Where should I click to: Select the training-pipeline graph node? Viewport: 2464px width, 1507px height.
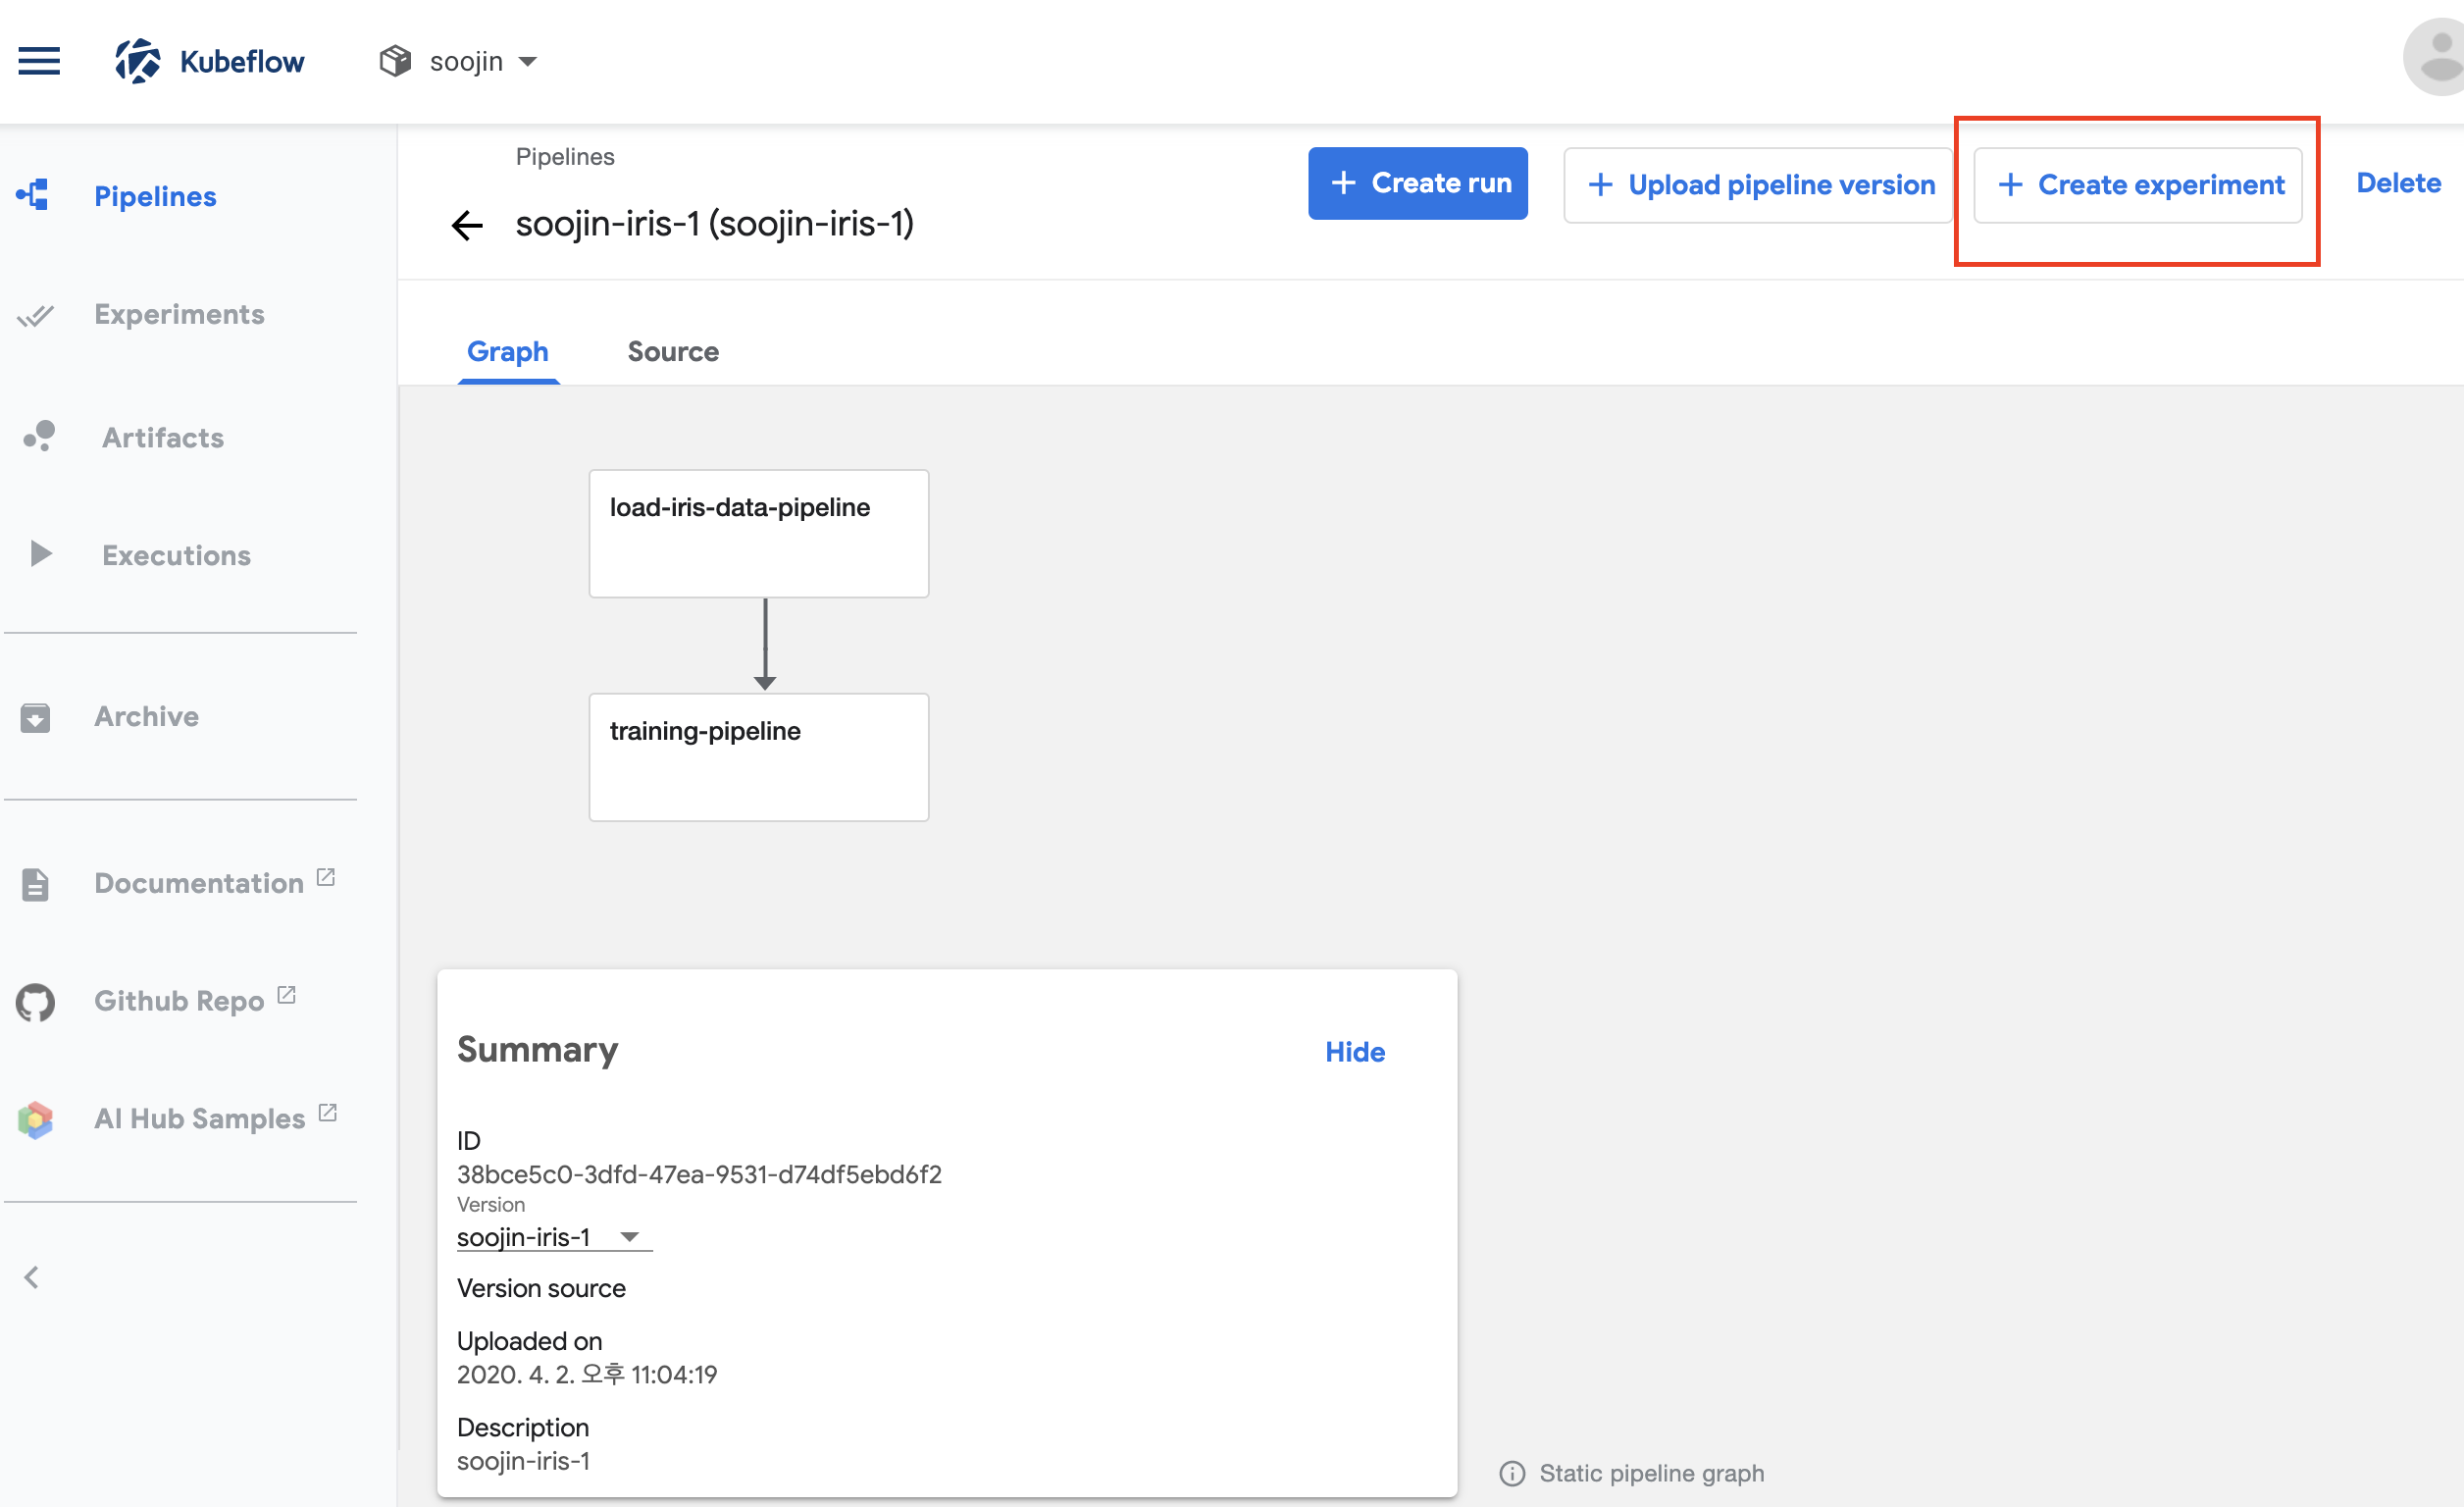(758, 757)
